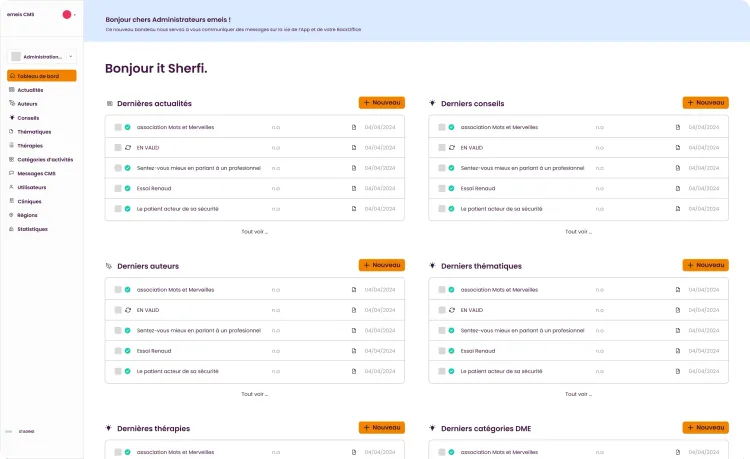The image size is (750, 459).
Task: Click the pen icon beside Auteurs
Action: [11, 103]
